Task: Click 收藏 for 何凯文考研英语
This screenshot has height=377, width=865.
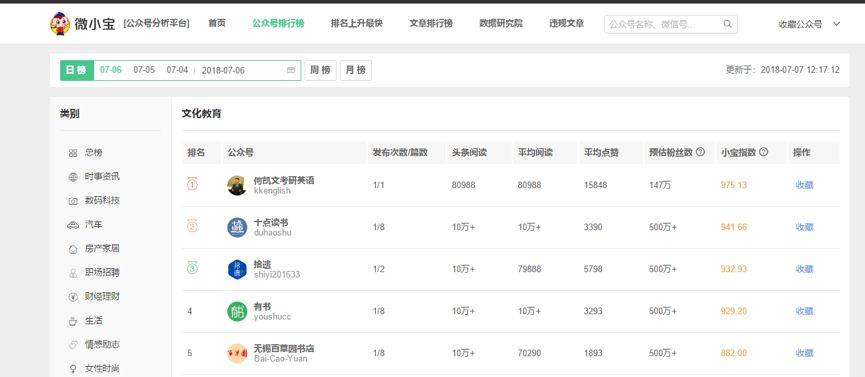Action: (x=804, y=185)
